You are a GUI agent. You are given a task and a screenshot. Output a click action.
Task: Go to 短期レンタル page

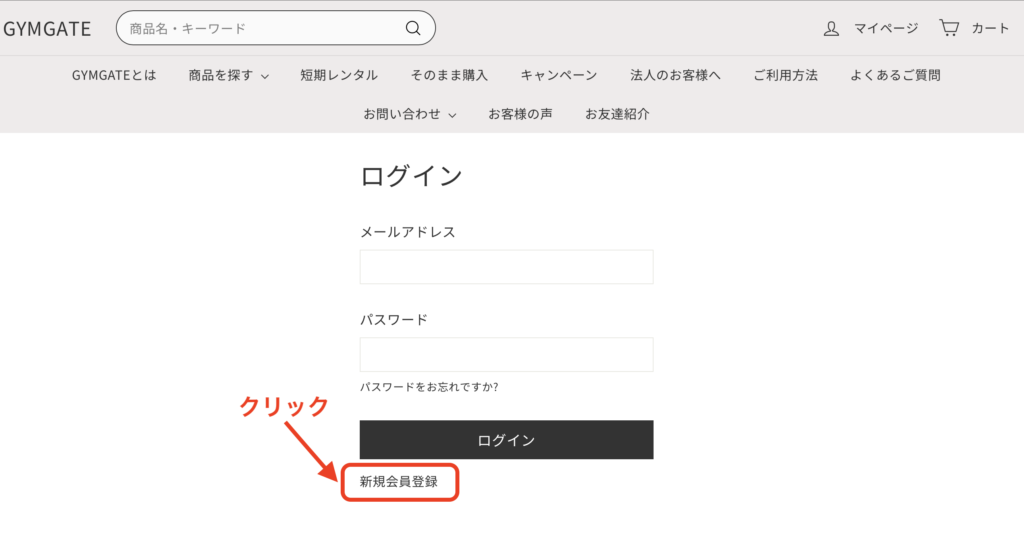(339, 75)
